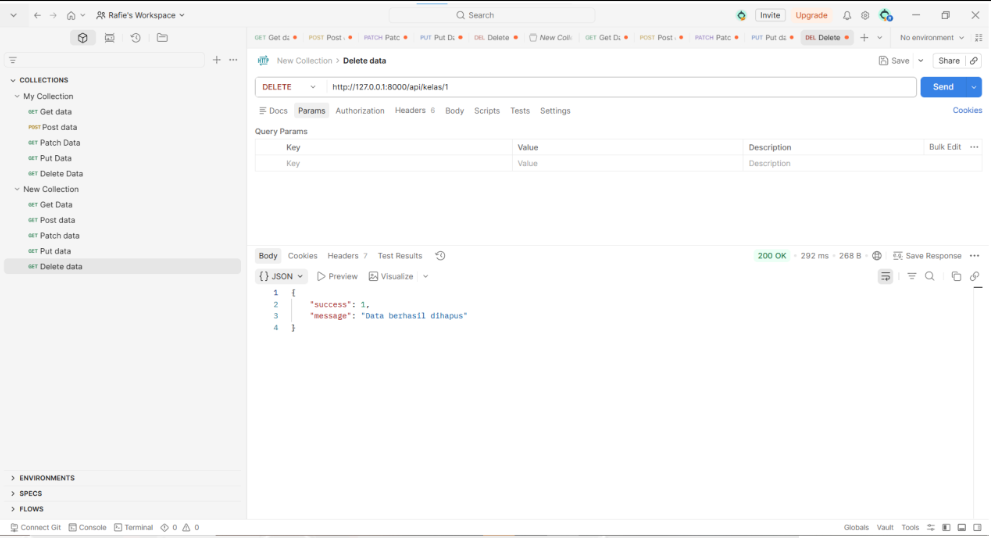Switch to response Cookies tab
Screen dimensions: 991x538
click(302, 255)
